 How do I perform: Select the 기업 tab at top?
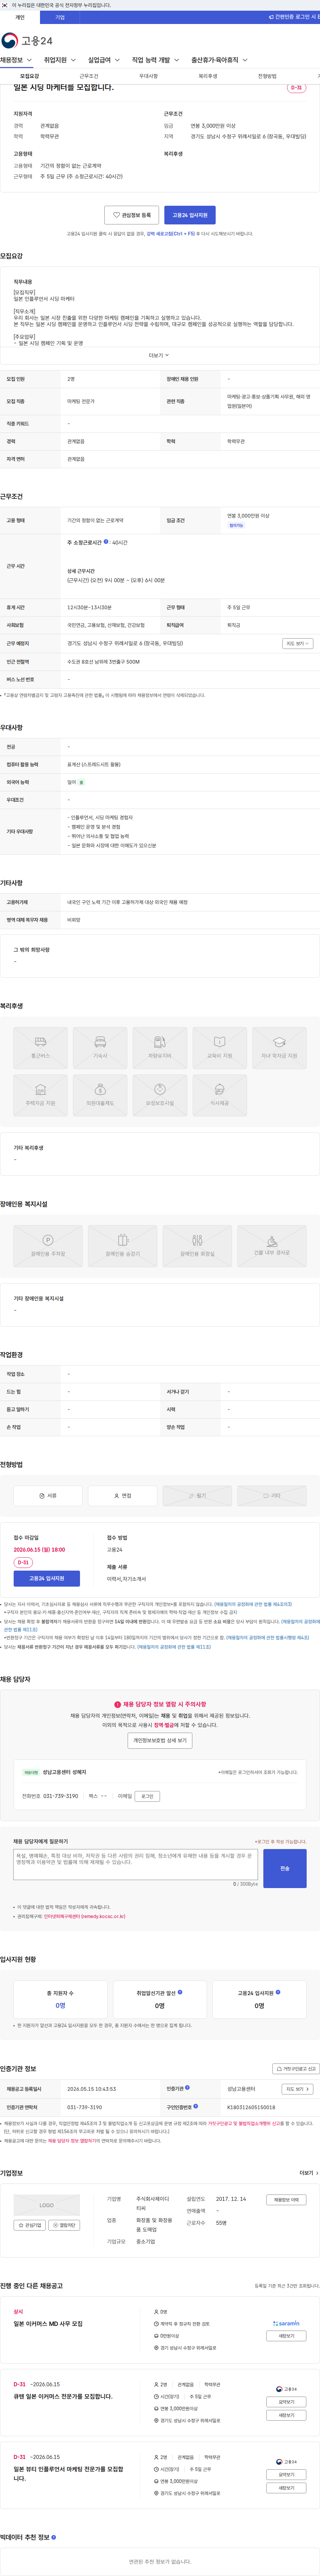pos(60,17)
